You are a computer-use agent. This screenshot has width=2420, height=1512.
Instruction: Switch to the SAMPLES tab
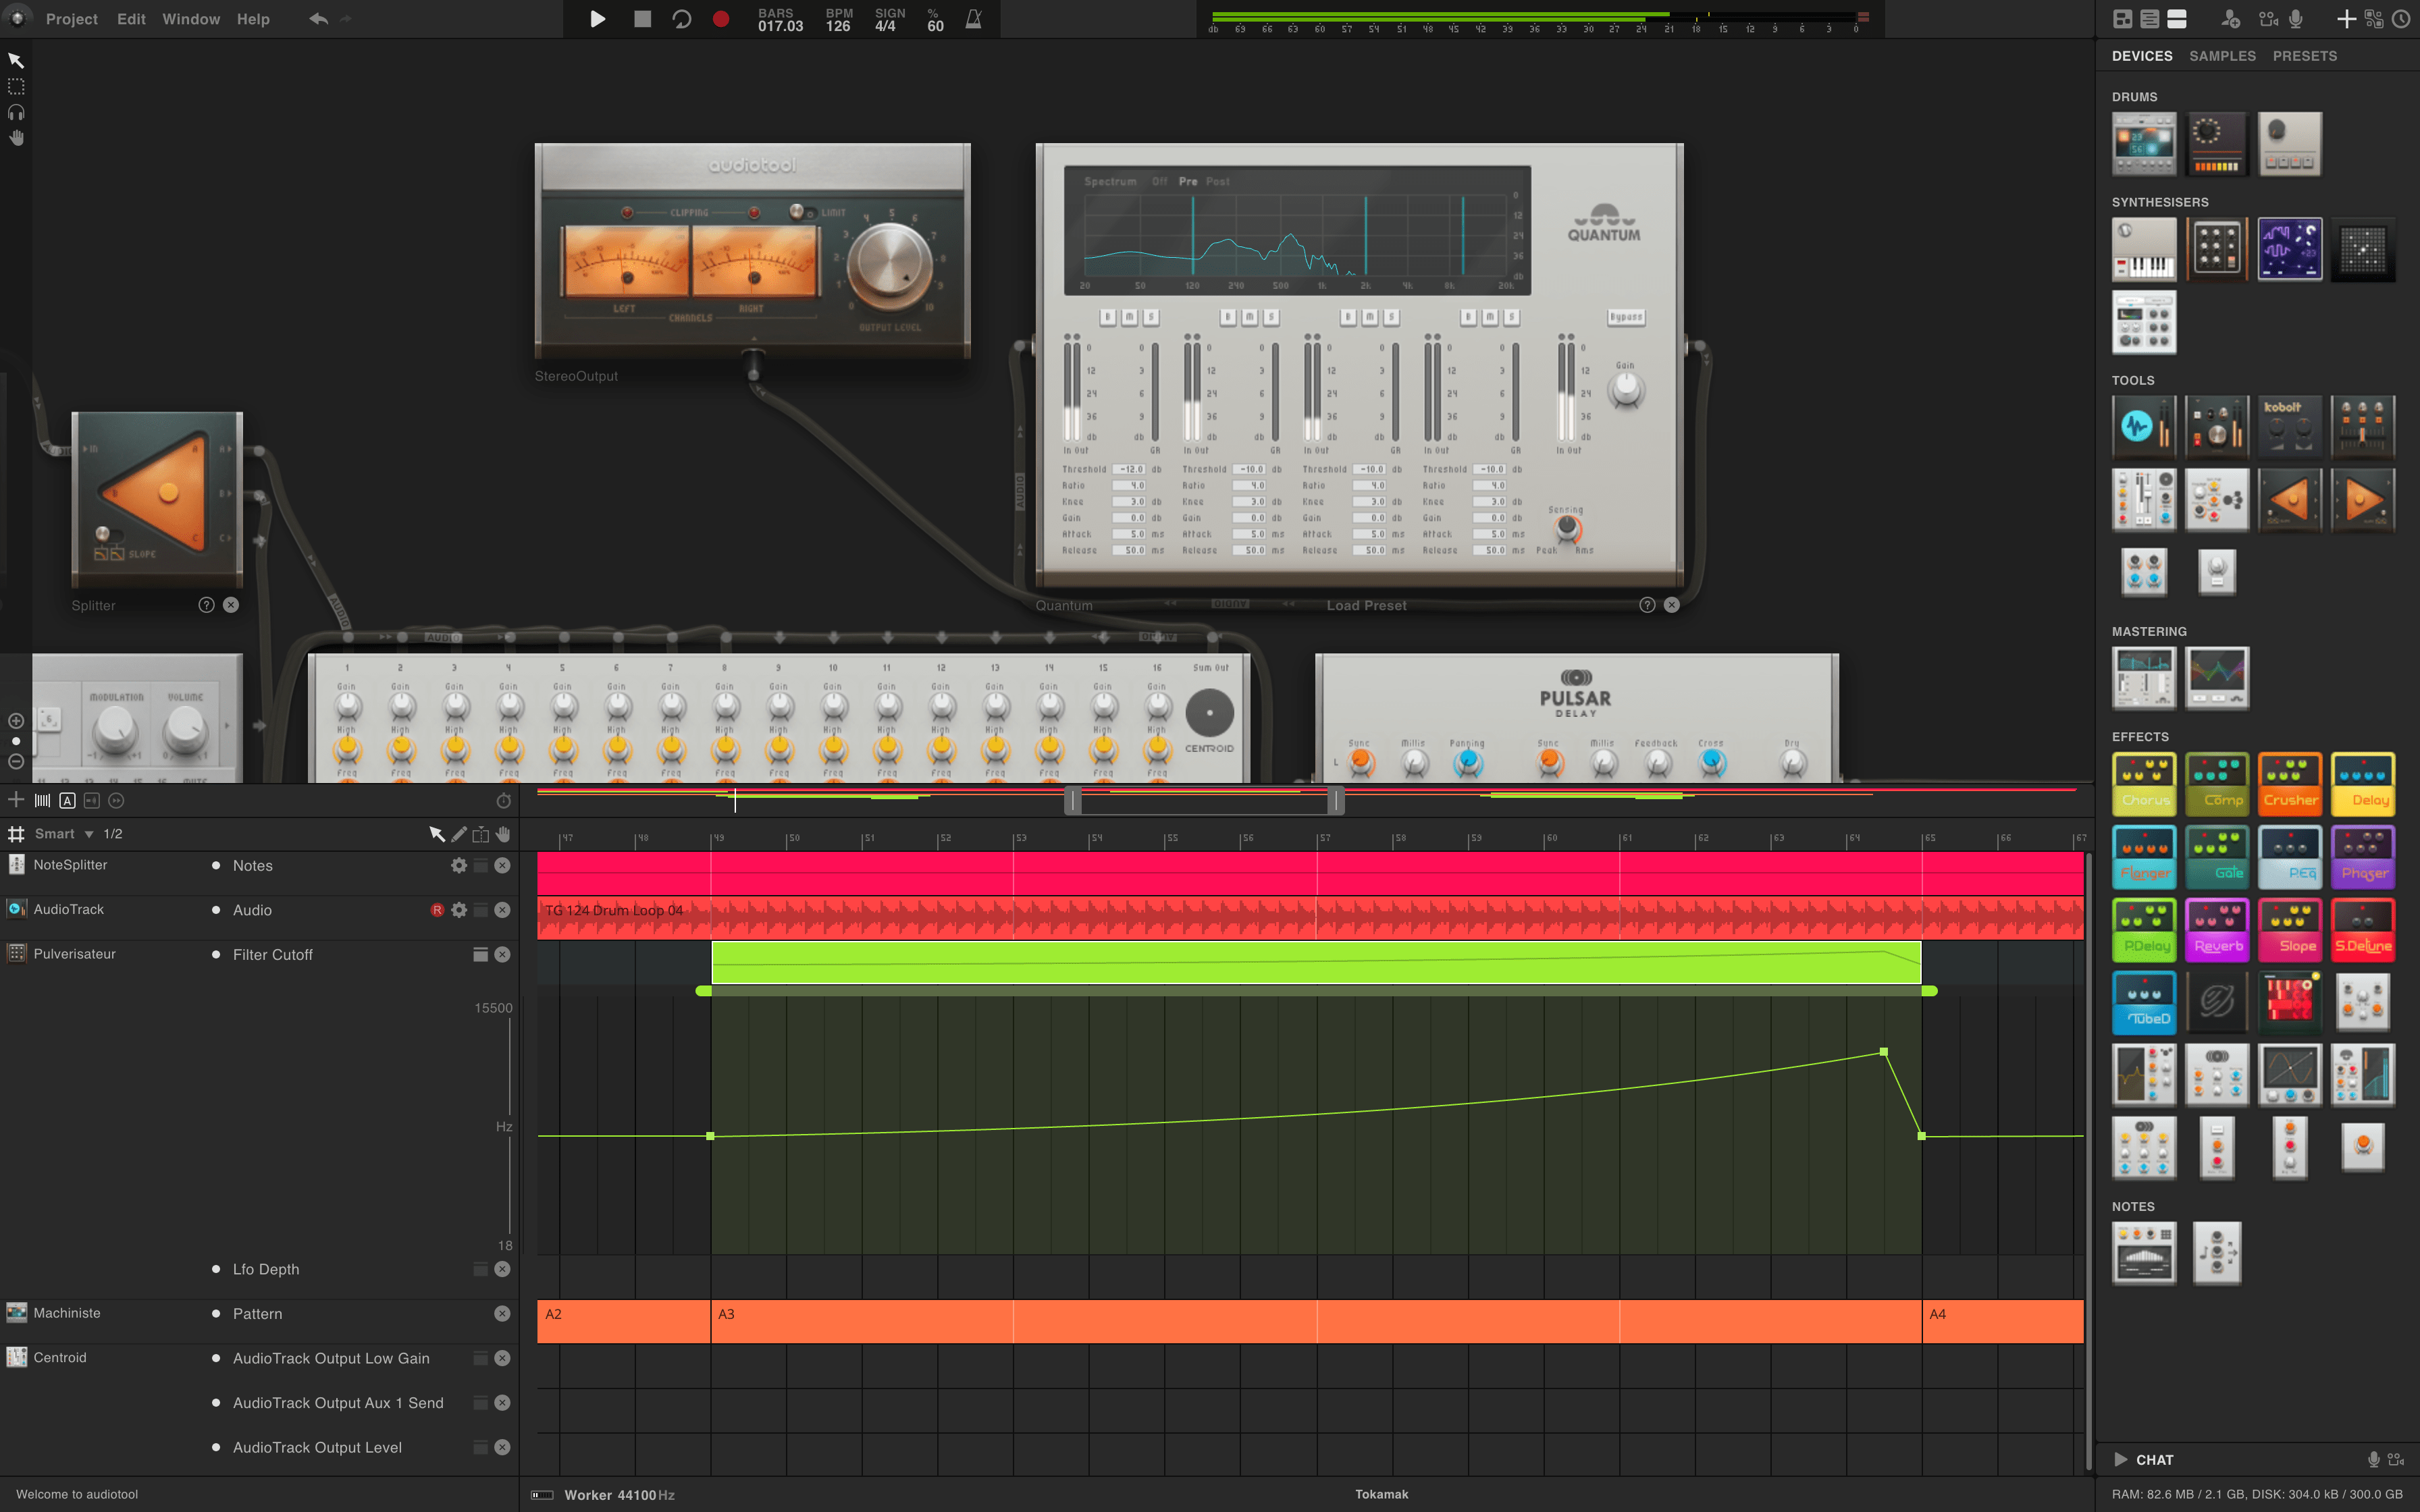[x=2222, y=56]
